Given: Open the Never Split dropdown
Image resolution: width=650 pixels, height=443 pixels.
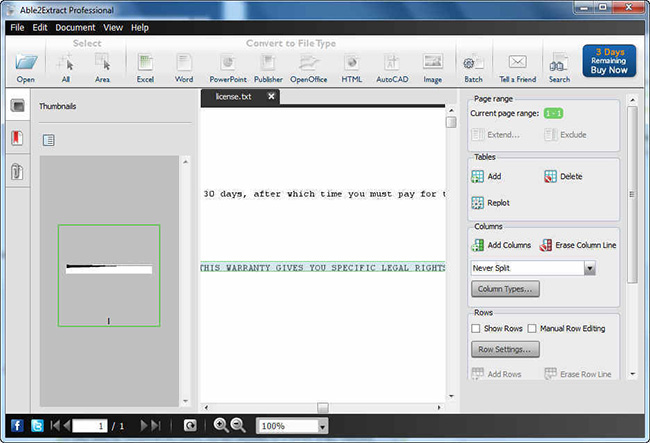Looking at the screenshot, I should (589, 268).
